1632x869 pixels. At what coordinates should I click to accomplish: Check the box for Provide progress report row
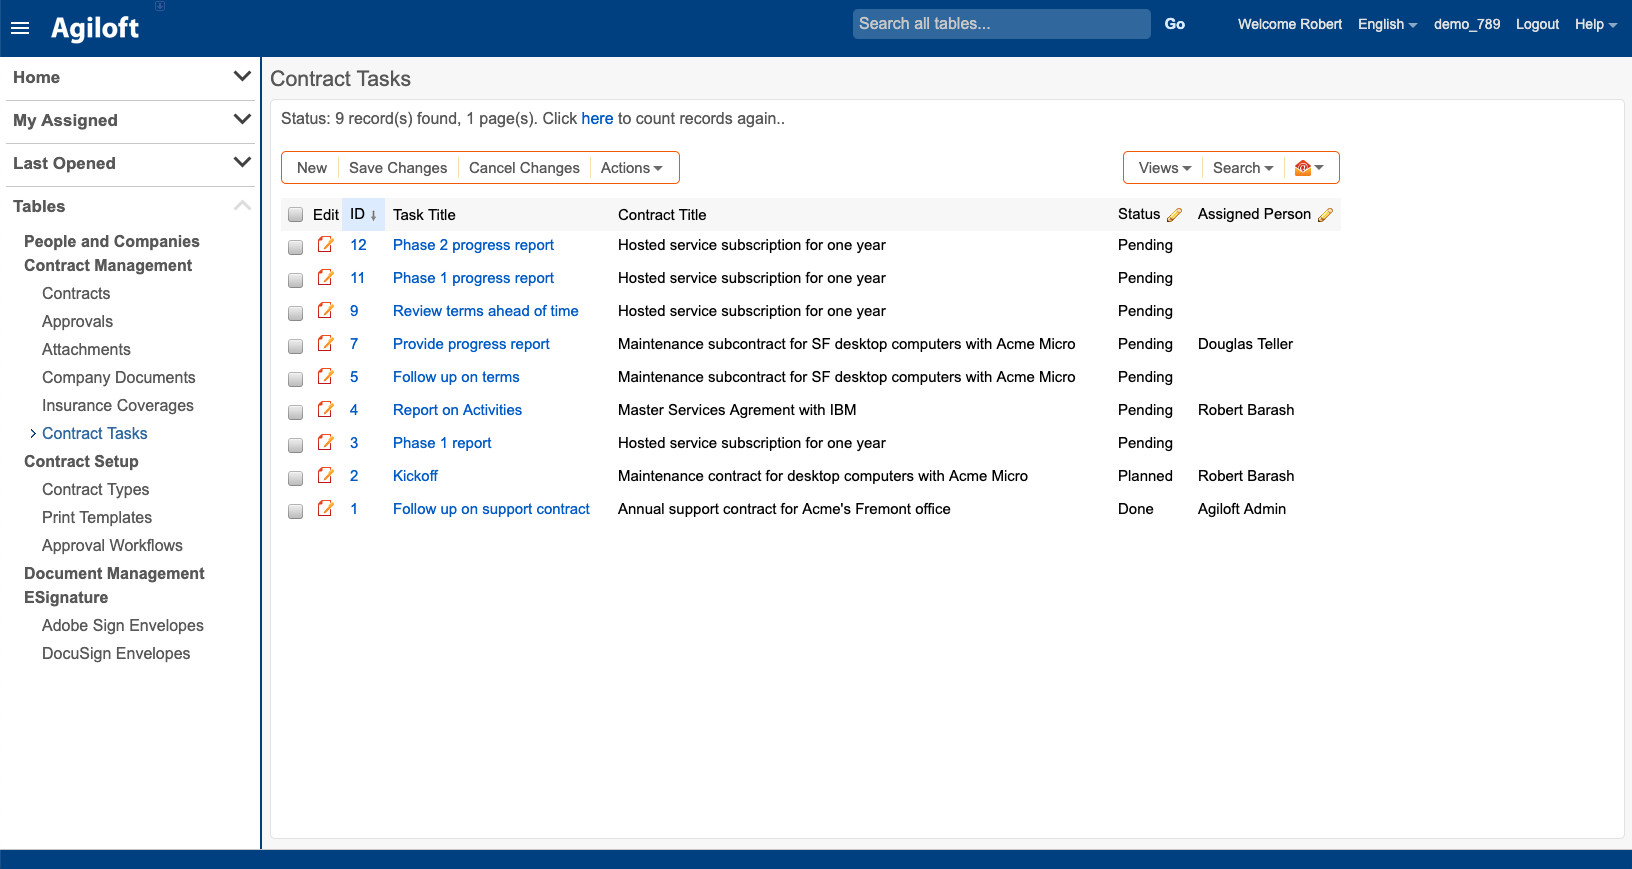point(295,346)
